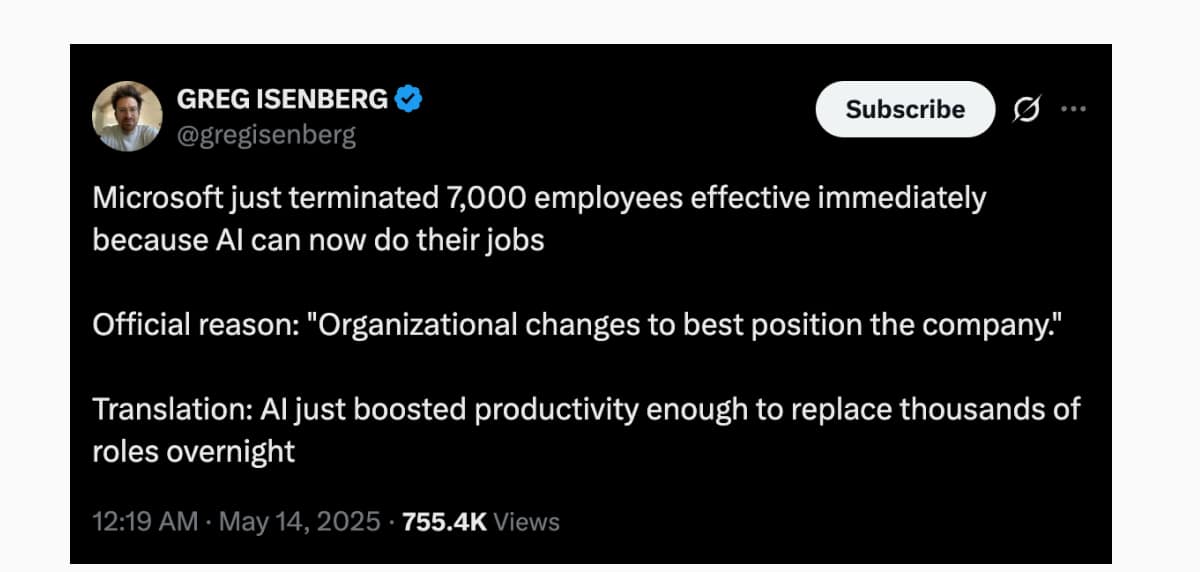Viewport: 1200px width, 572px height.
Task: Click the word Views after the count
Action: pos(527,521)
